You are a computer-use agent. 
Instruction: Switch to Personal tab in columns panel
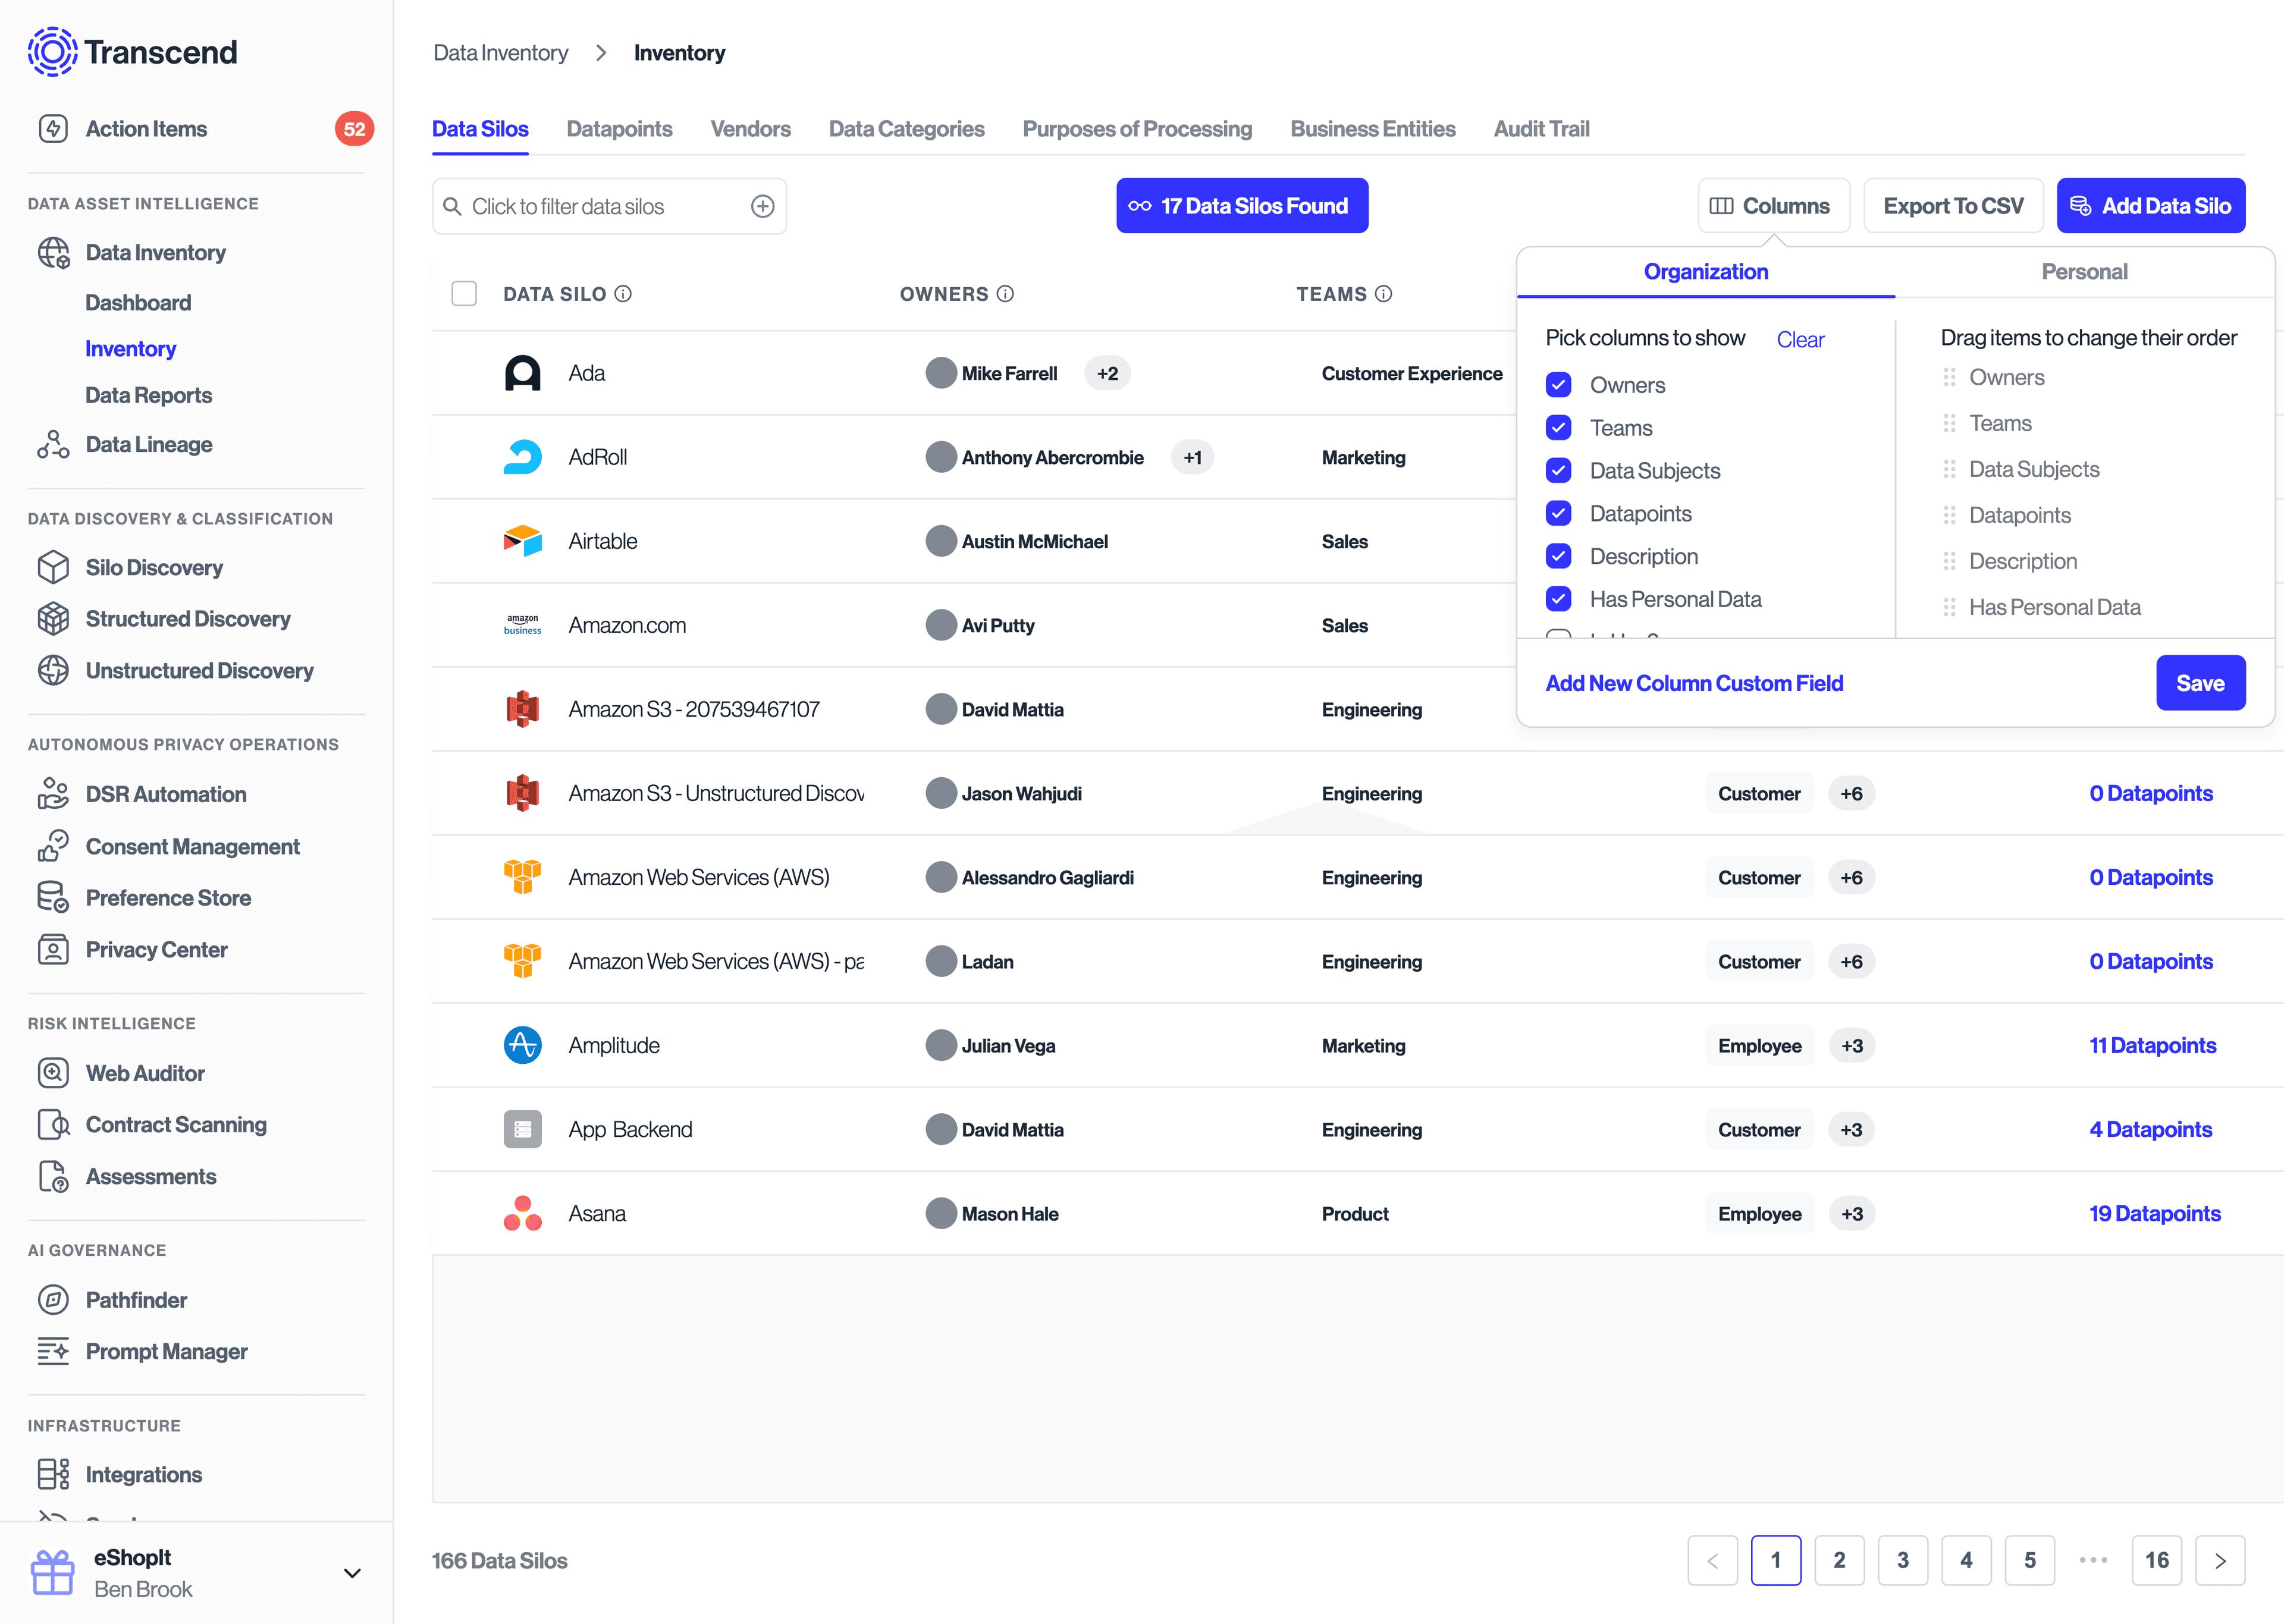point(2083,272)
